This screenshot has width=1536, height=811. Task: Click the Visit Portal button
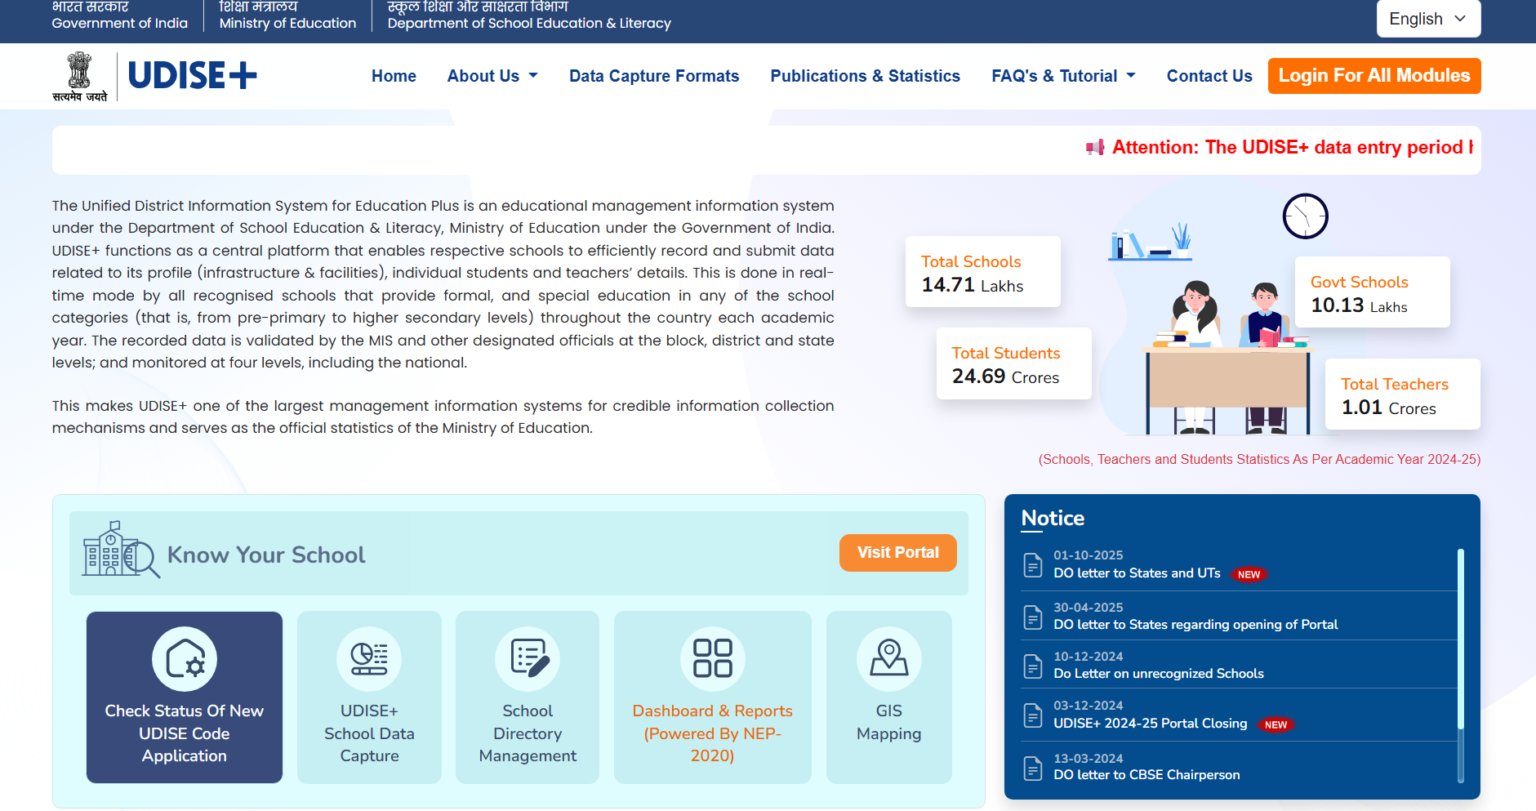click(x=897, y=552)
